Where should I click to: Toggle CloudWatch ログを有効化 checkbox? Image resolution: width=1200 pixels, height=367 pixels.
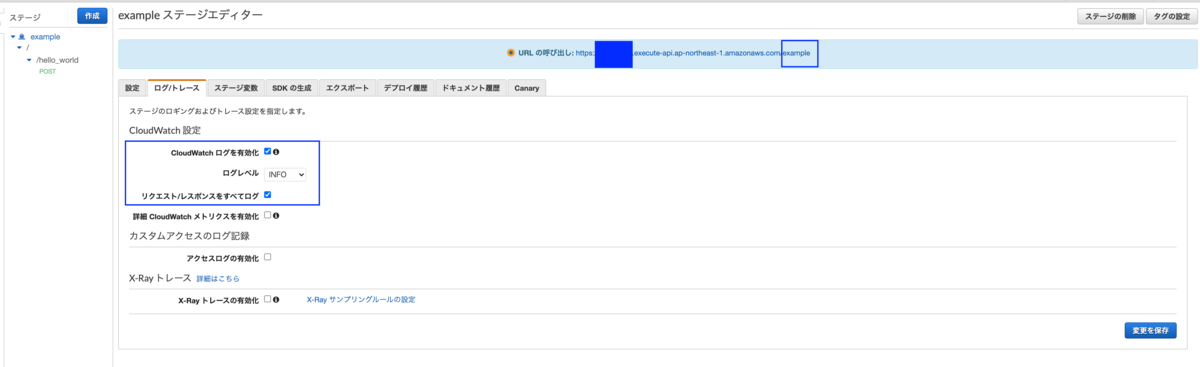pyautogui.click(x=268, y=152)
